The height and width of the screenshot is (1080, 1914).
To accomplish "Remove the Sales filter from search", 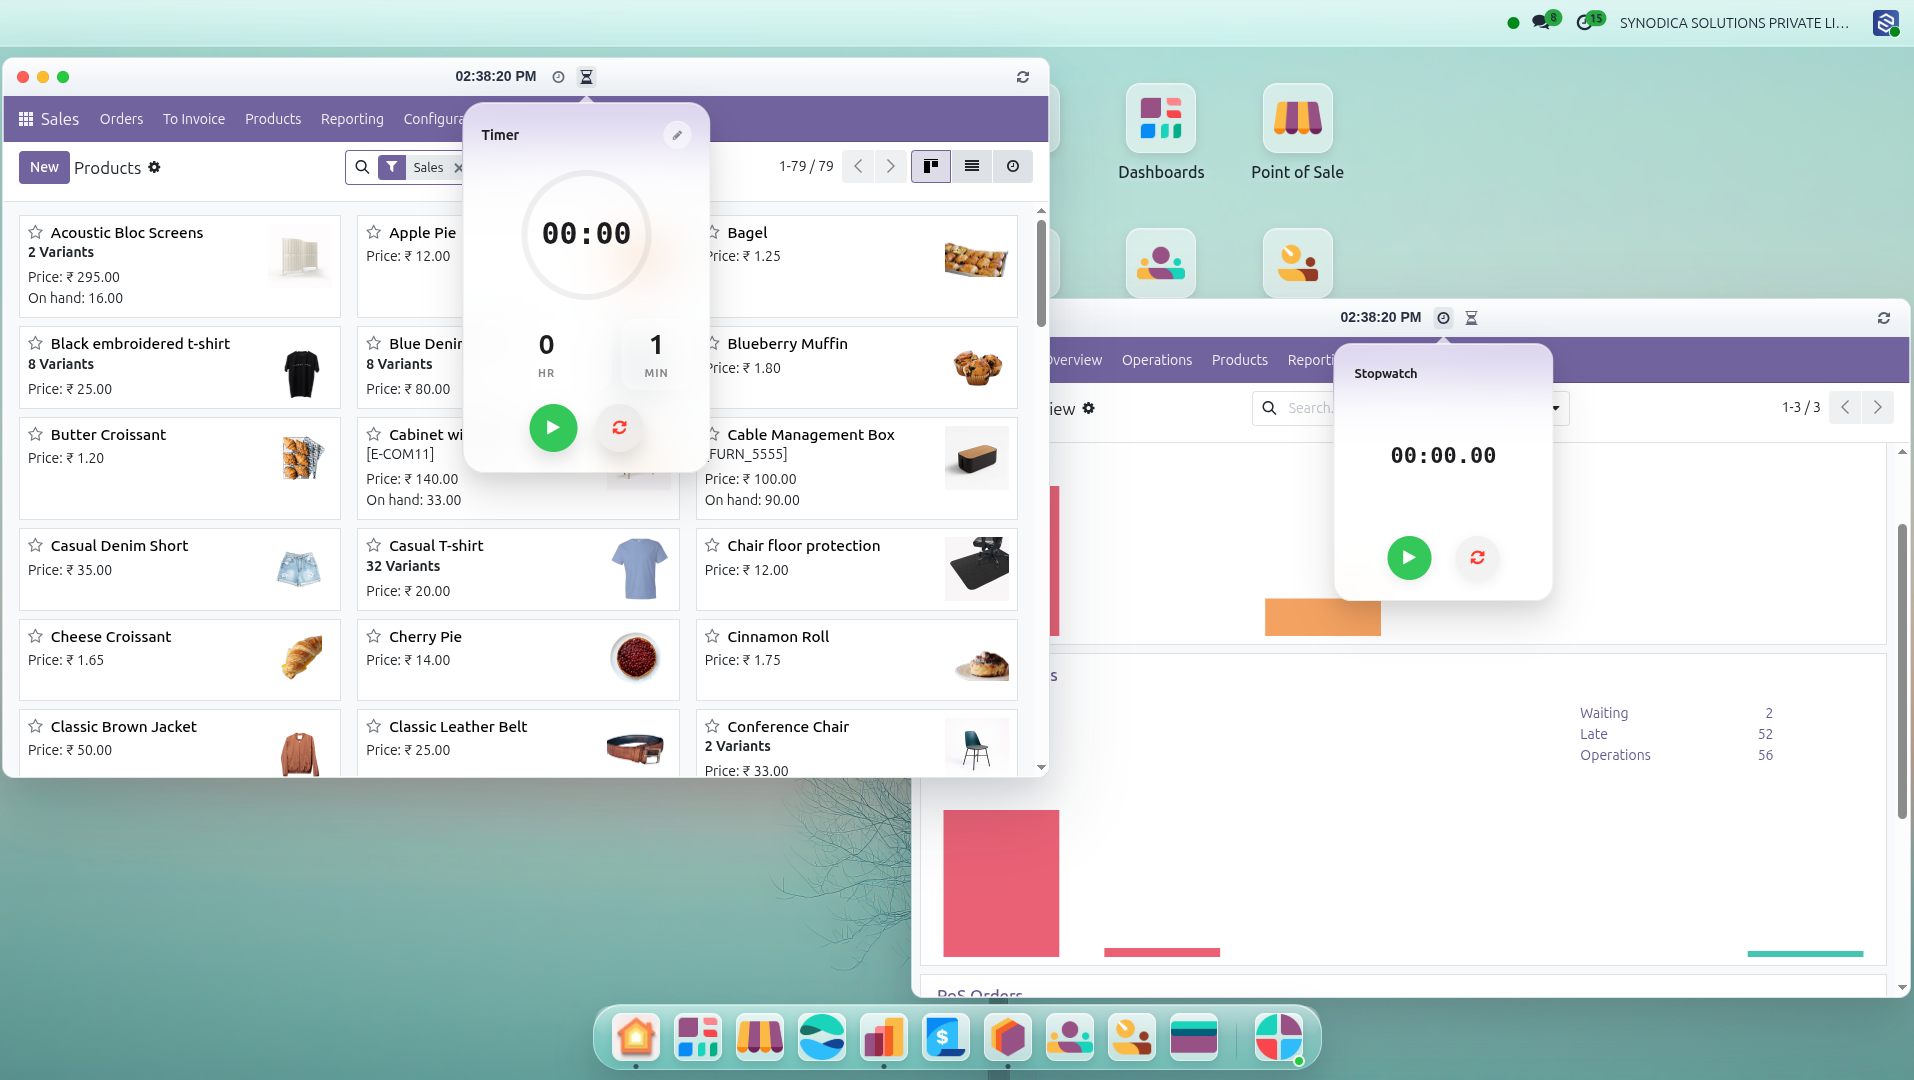I will (458, 167).
